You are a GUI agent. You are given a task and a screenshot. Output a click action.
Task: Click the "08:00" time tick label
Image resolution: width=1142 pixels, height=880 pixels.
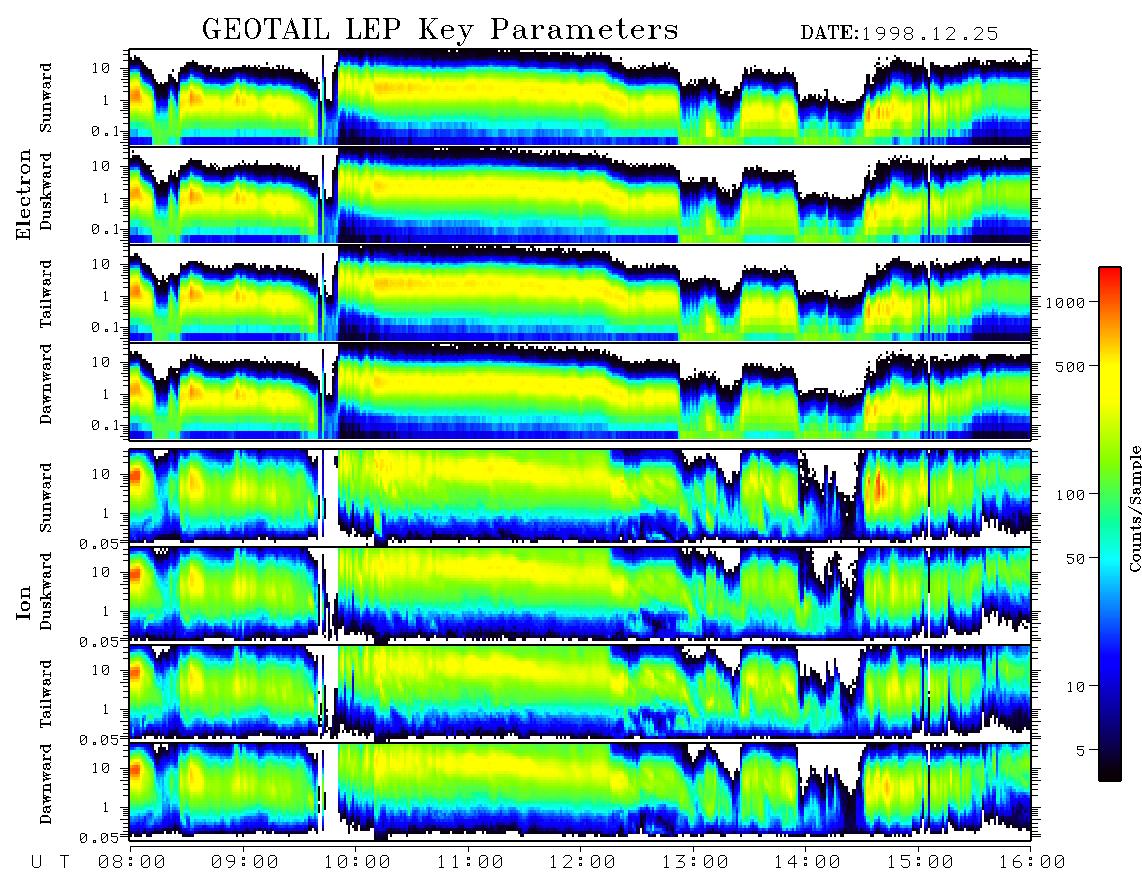132,862
